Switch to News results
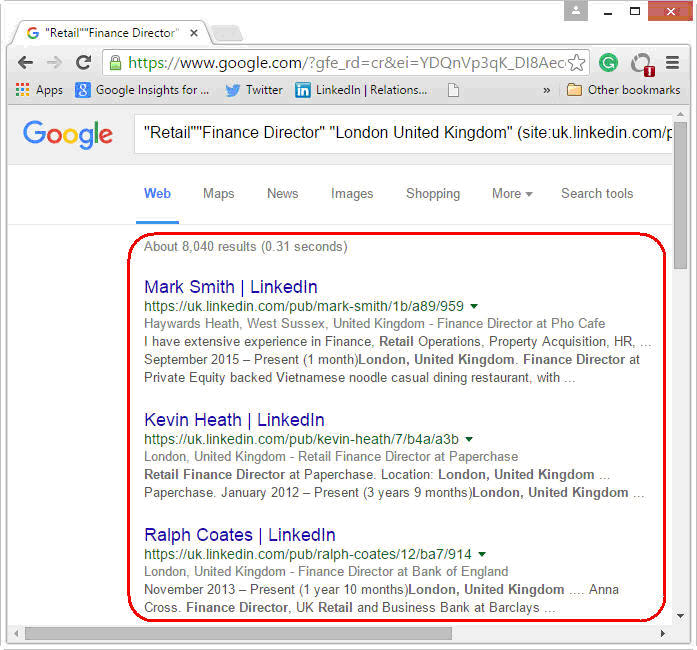This screenshot has width=697, height=650. coord(283,193)
